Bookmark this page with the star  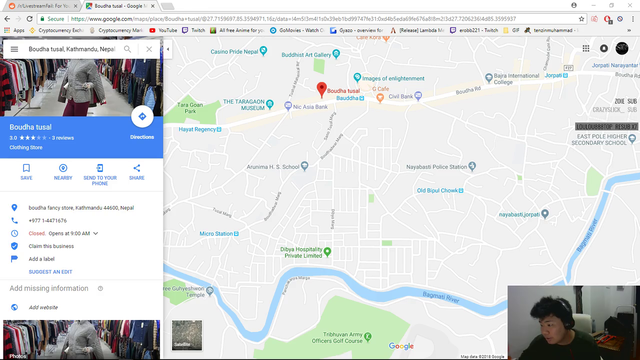coord(581,19)
